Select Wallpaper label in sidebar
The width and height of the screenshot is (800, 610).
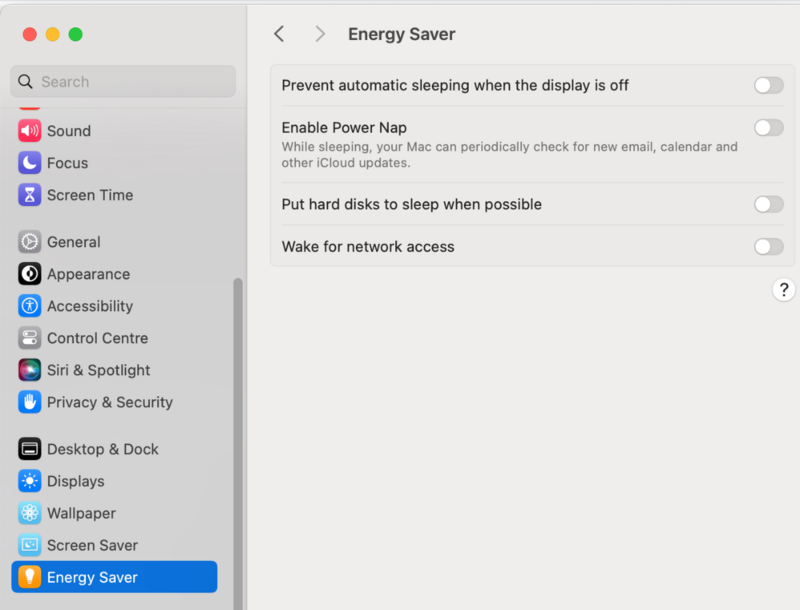(81, 514)
